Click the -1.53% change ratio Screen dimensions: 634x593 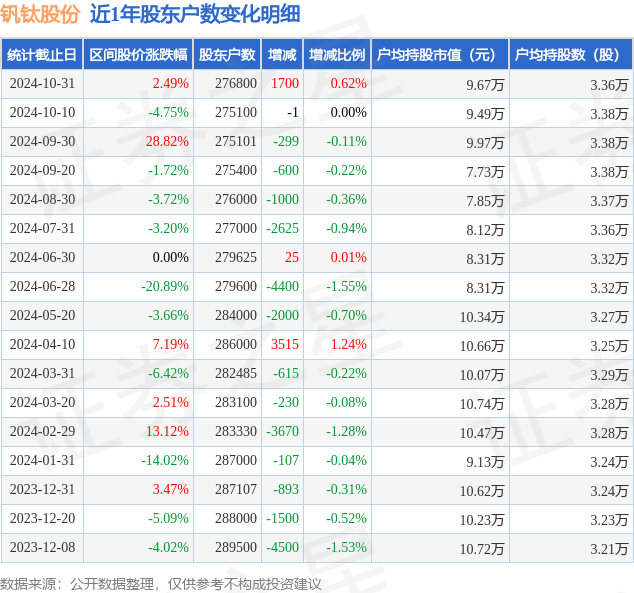(346, 547)
